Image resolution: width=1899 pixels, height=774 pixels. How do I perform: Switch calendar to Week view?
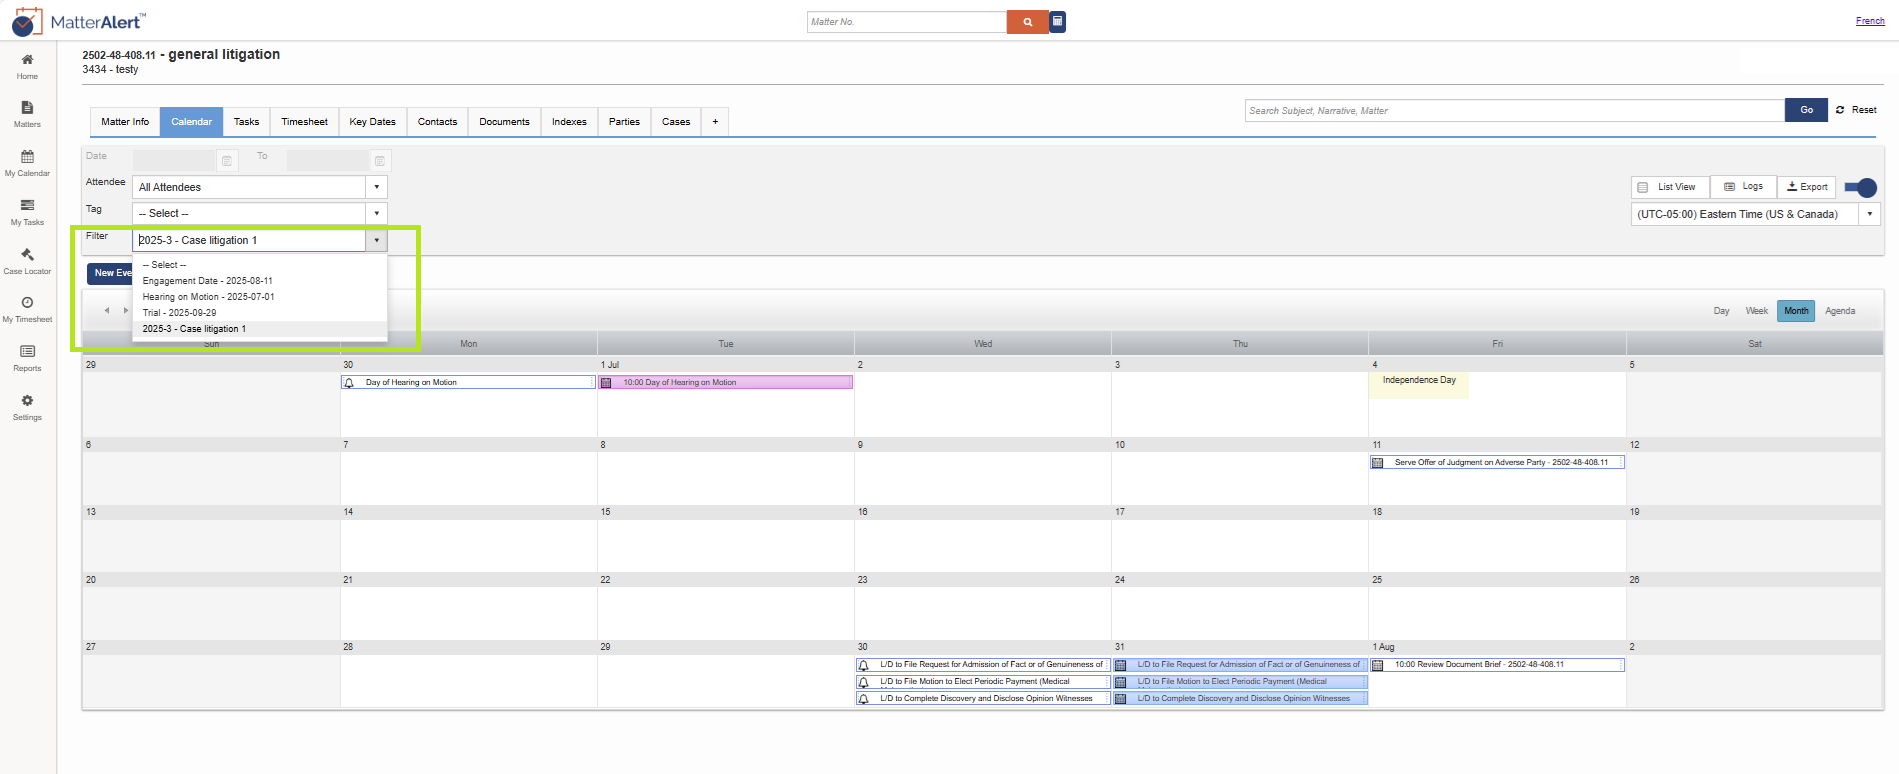(x=1756, y=311)
